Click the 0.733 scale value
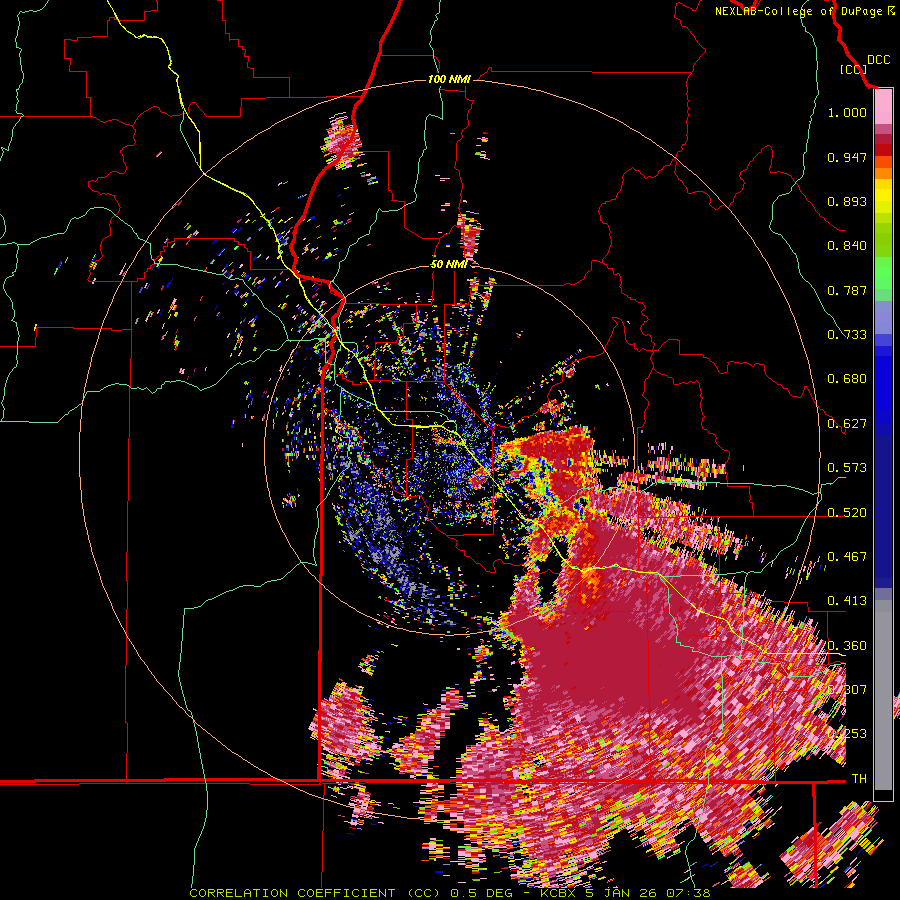This screenshot has width=900, height=900. click(847, 335)
